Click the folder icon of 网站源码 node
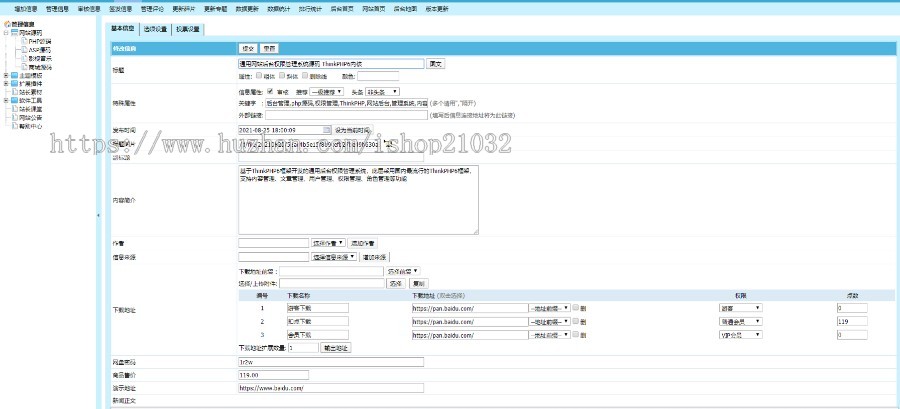The width and height of the screenshot is (900, 409). 15,33
